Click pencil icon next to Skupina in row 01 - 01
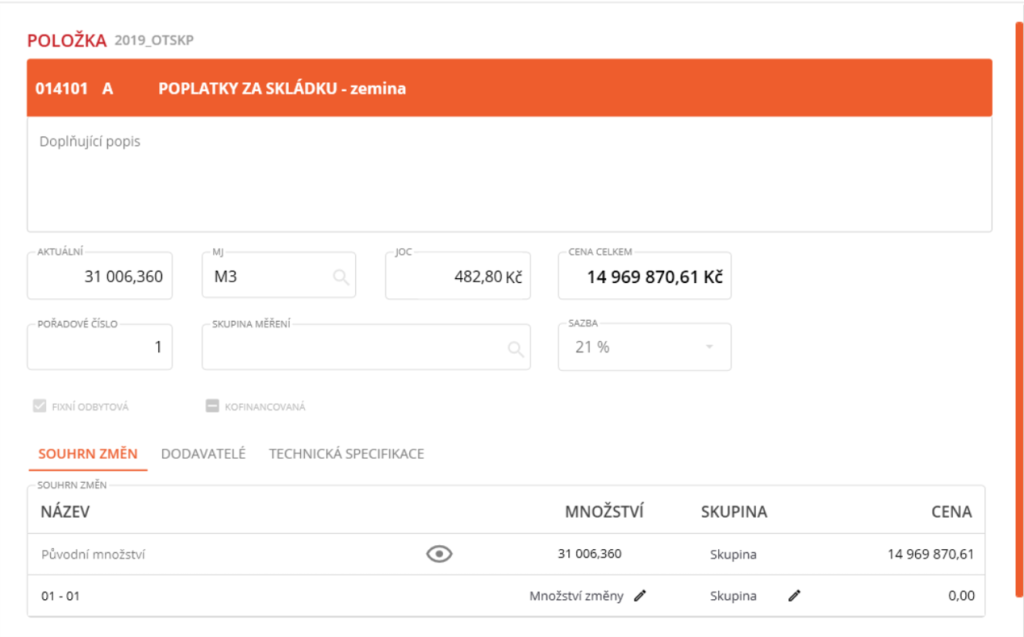 (x=794, y=596)
